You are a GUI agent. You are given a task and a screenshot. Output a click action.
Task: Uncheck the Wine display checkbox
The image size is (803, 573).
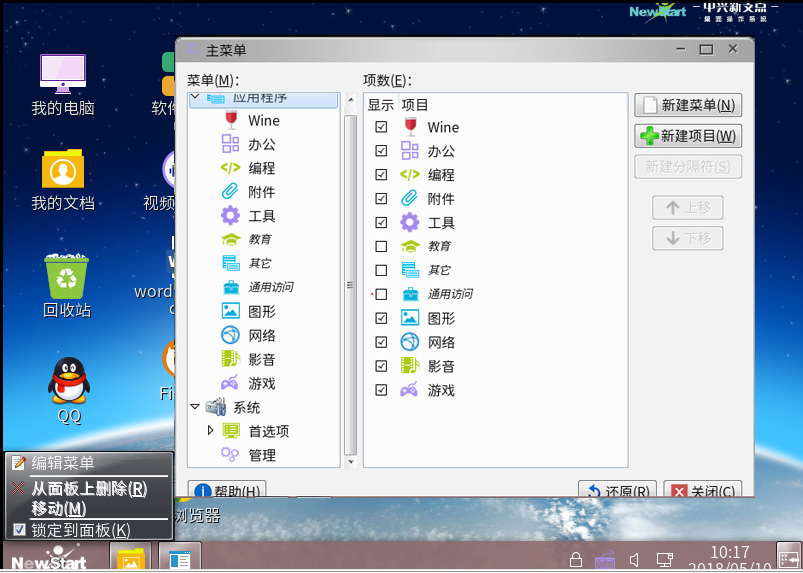click(381, 126)
